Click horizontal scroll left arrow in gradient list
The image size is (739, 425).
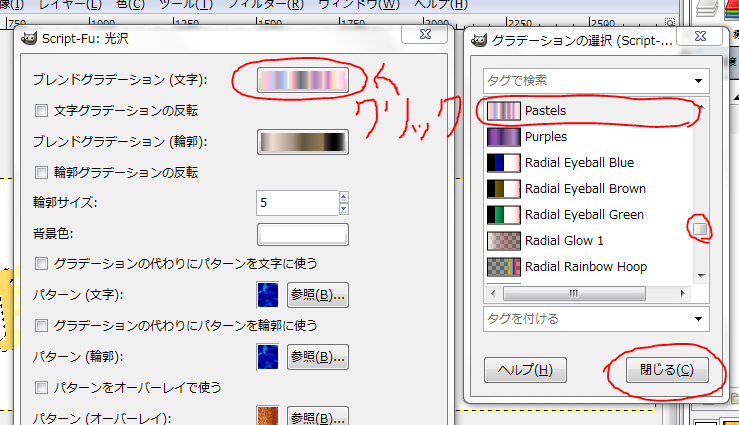click(x=493, y=294)
